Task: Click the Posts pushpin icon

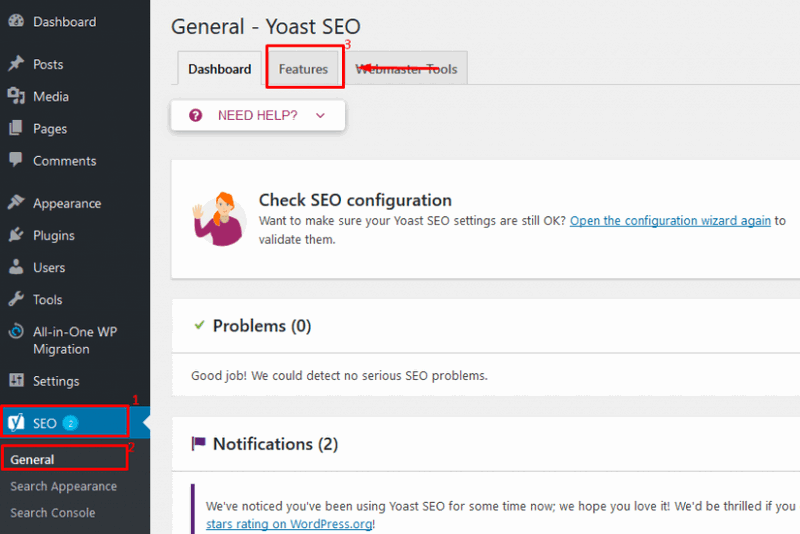Action: click(x=16, y=63)
